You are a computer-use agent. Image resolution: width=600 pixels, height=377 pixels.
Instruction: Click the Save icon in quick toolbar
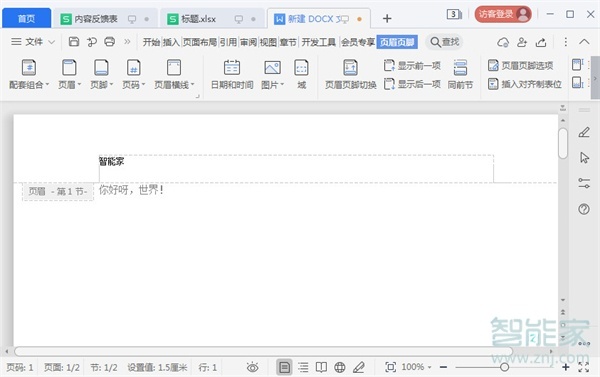(74, 41)
